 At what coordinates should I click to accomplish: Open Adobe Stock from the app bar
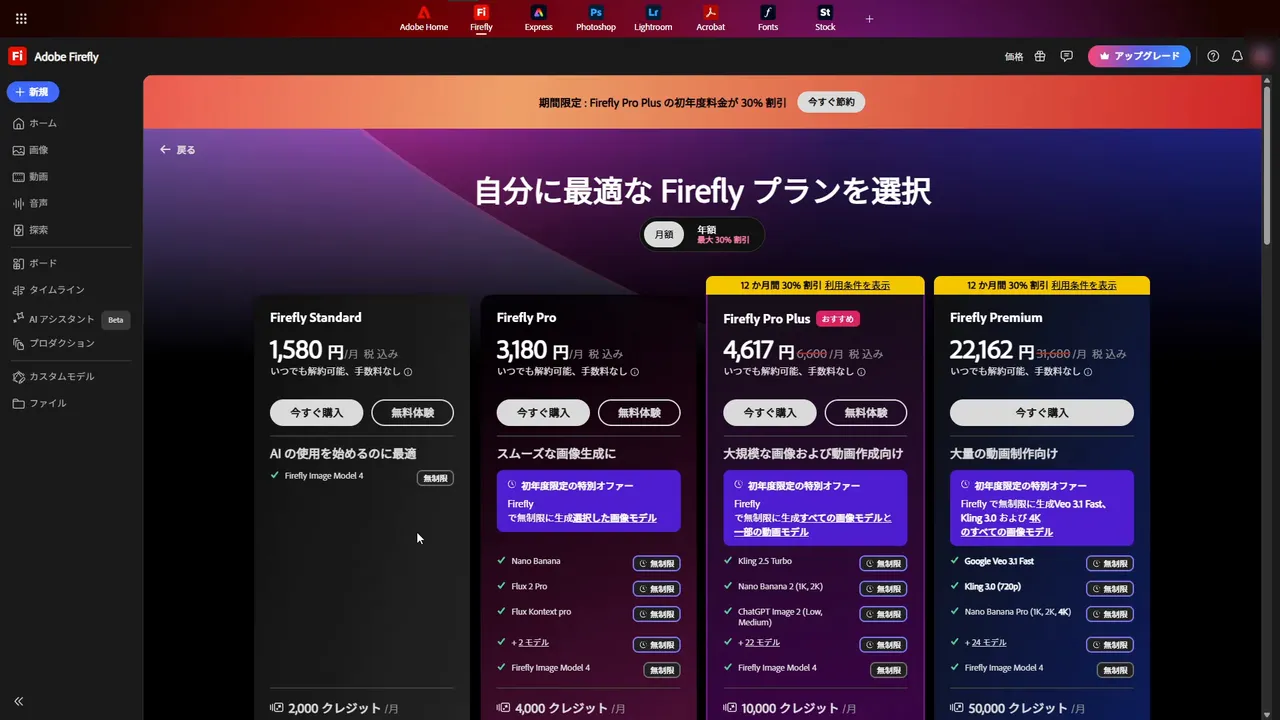tap(825, 18)
